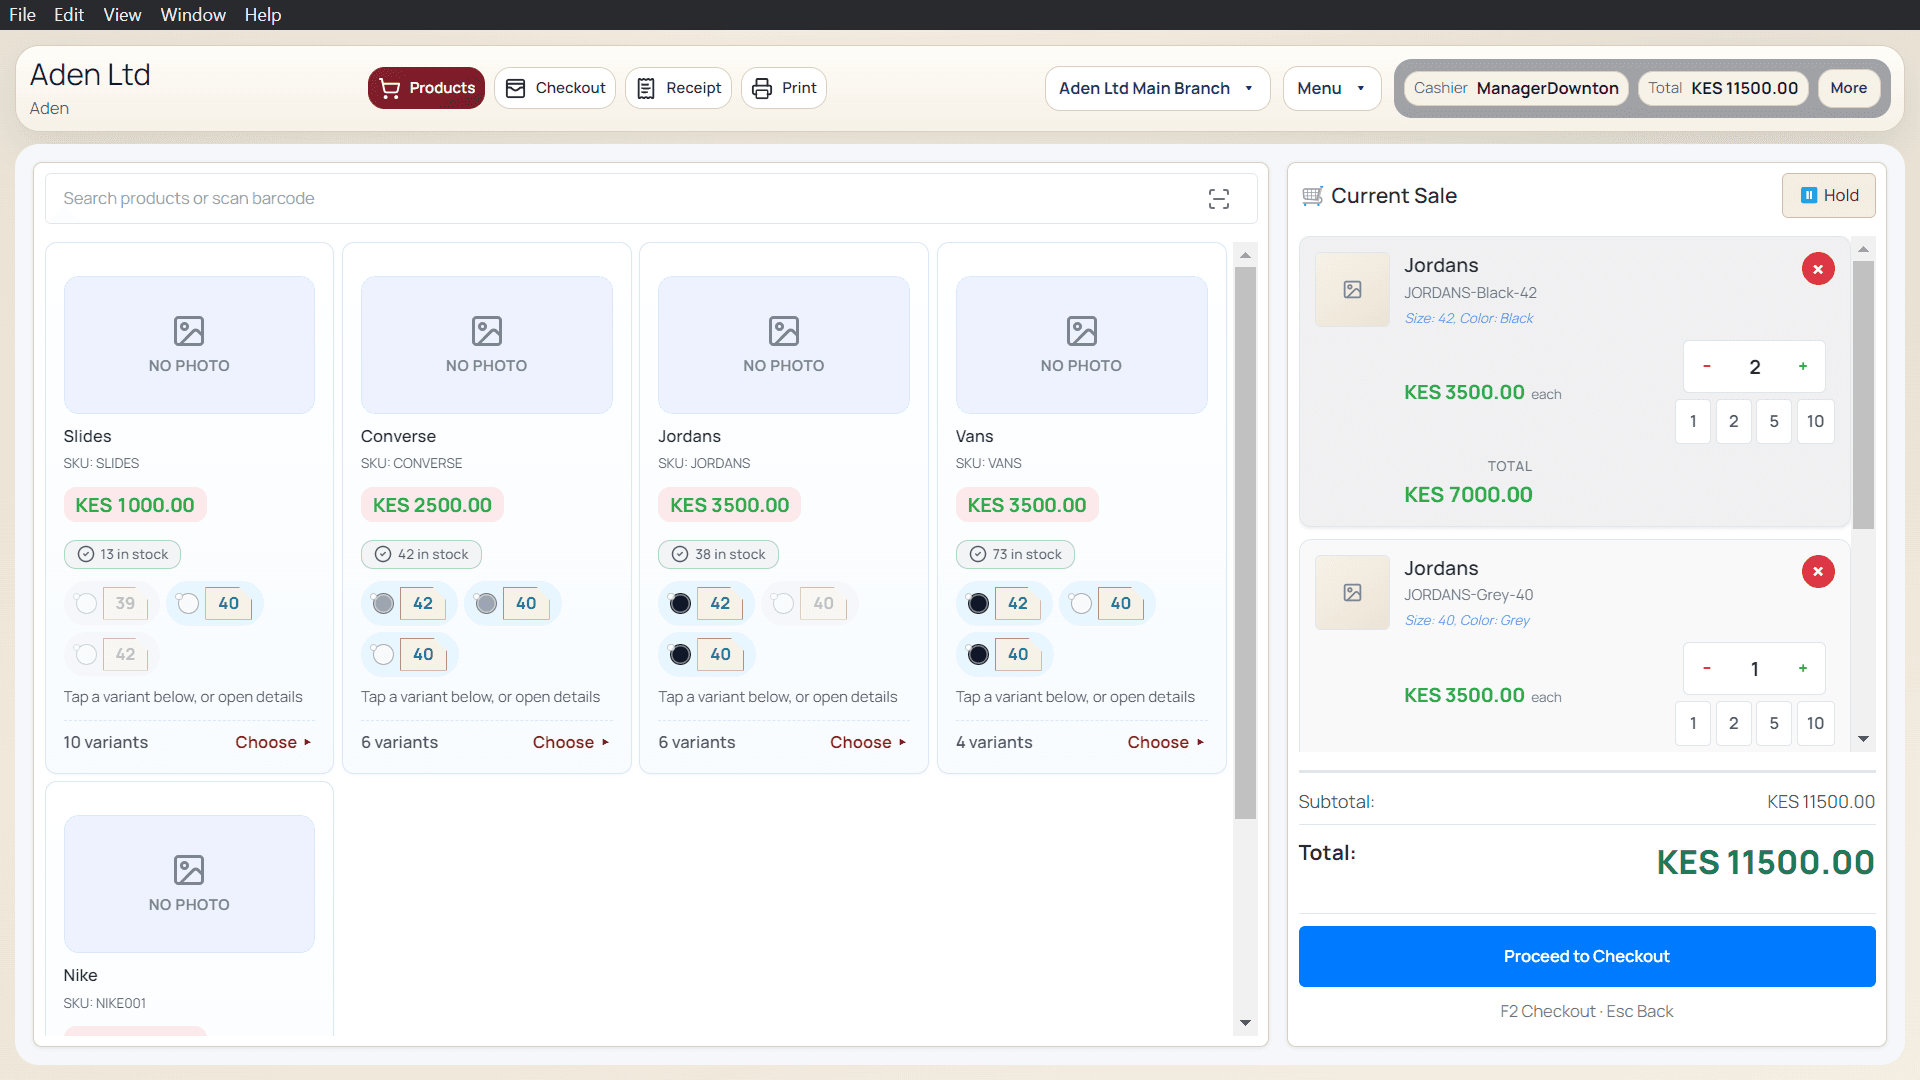Open the Receipt tab

pos(679,88)
